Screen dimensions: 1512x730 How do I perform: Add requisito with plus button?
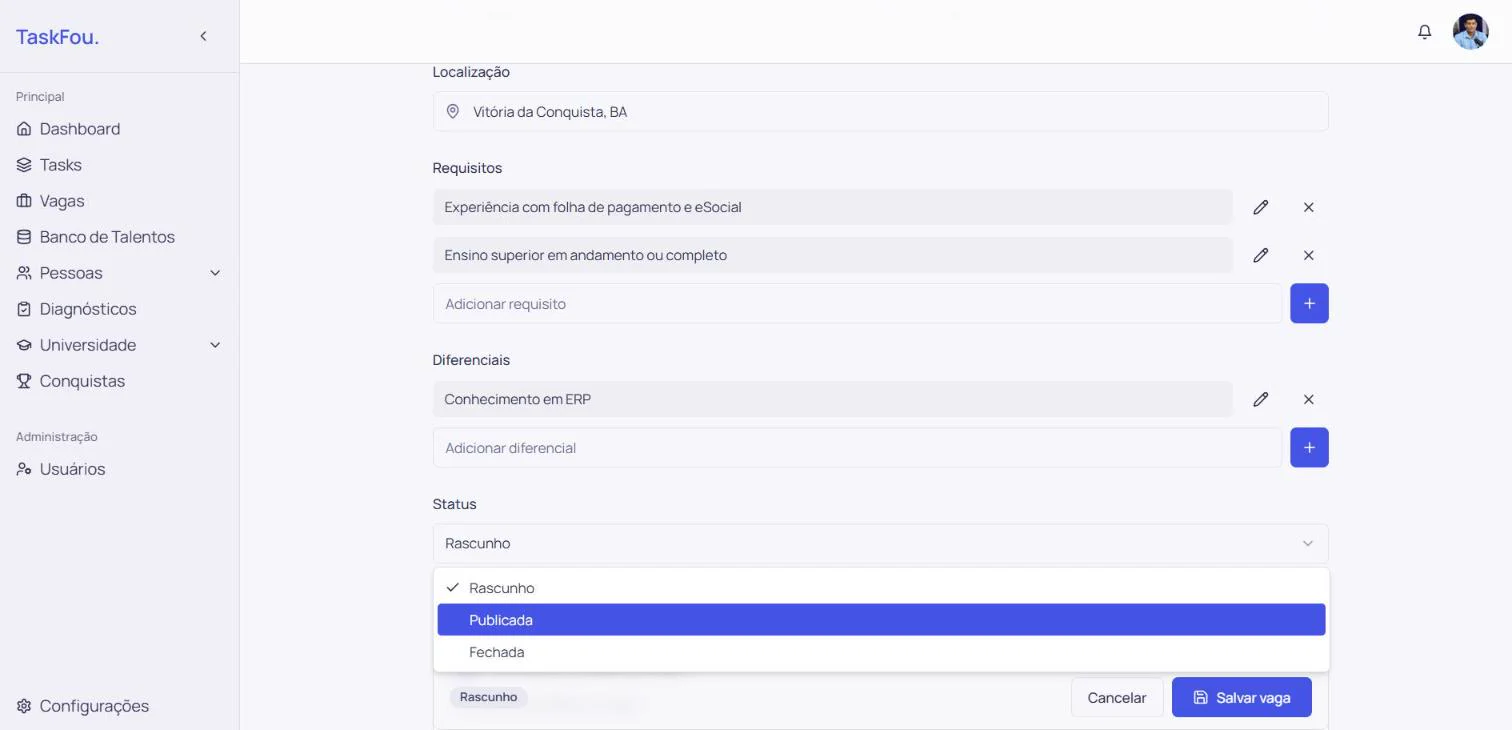point(1309,303)
